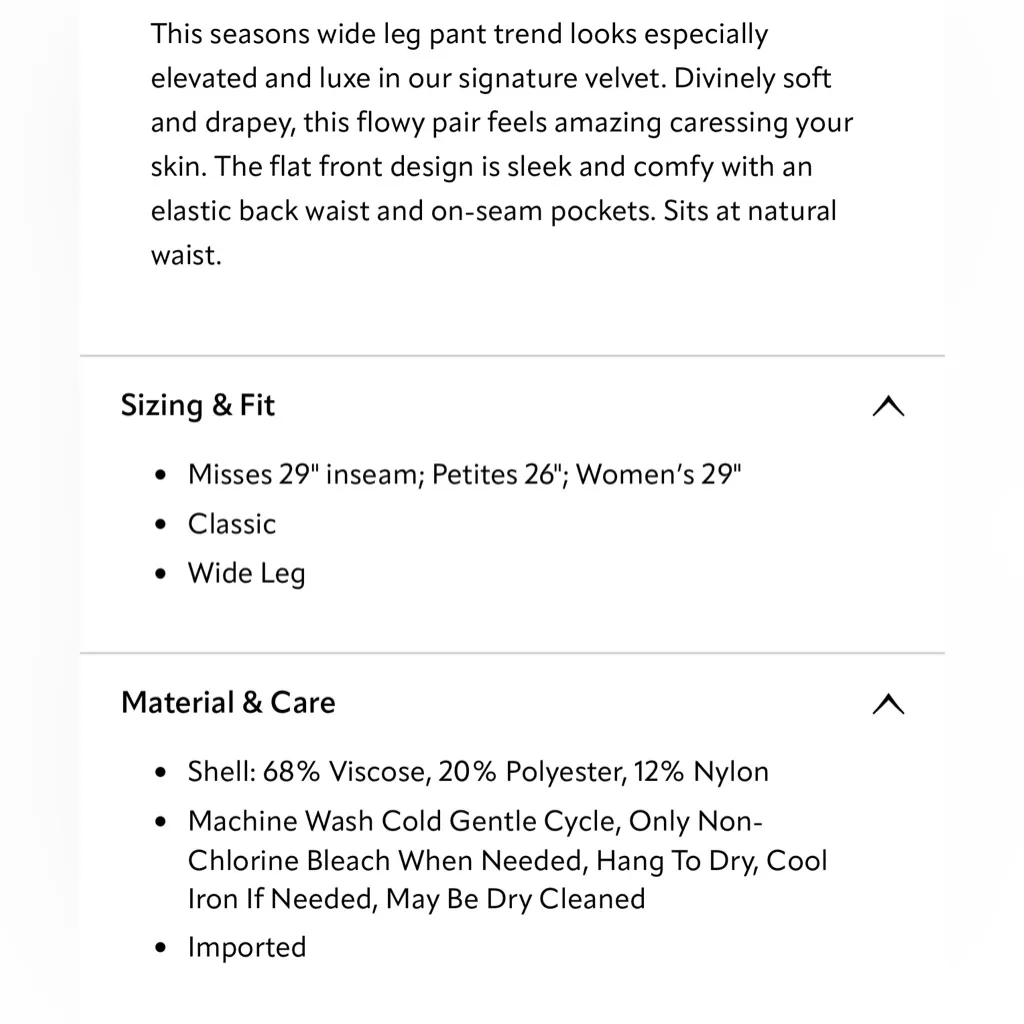Click the Material & Care section heading
The image size is (1024, 1024).
228,703
